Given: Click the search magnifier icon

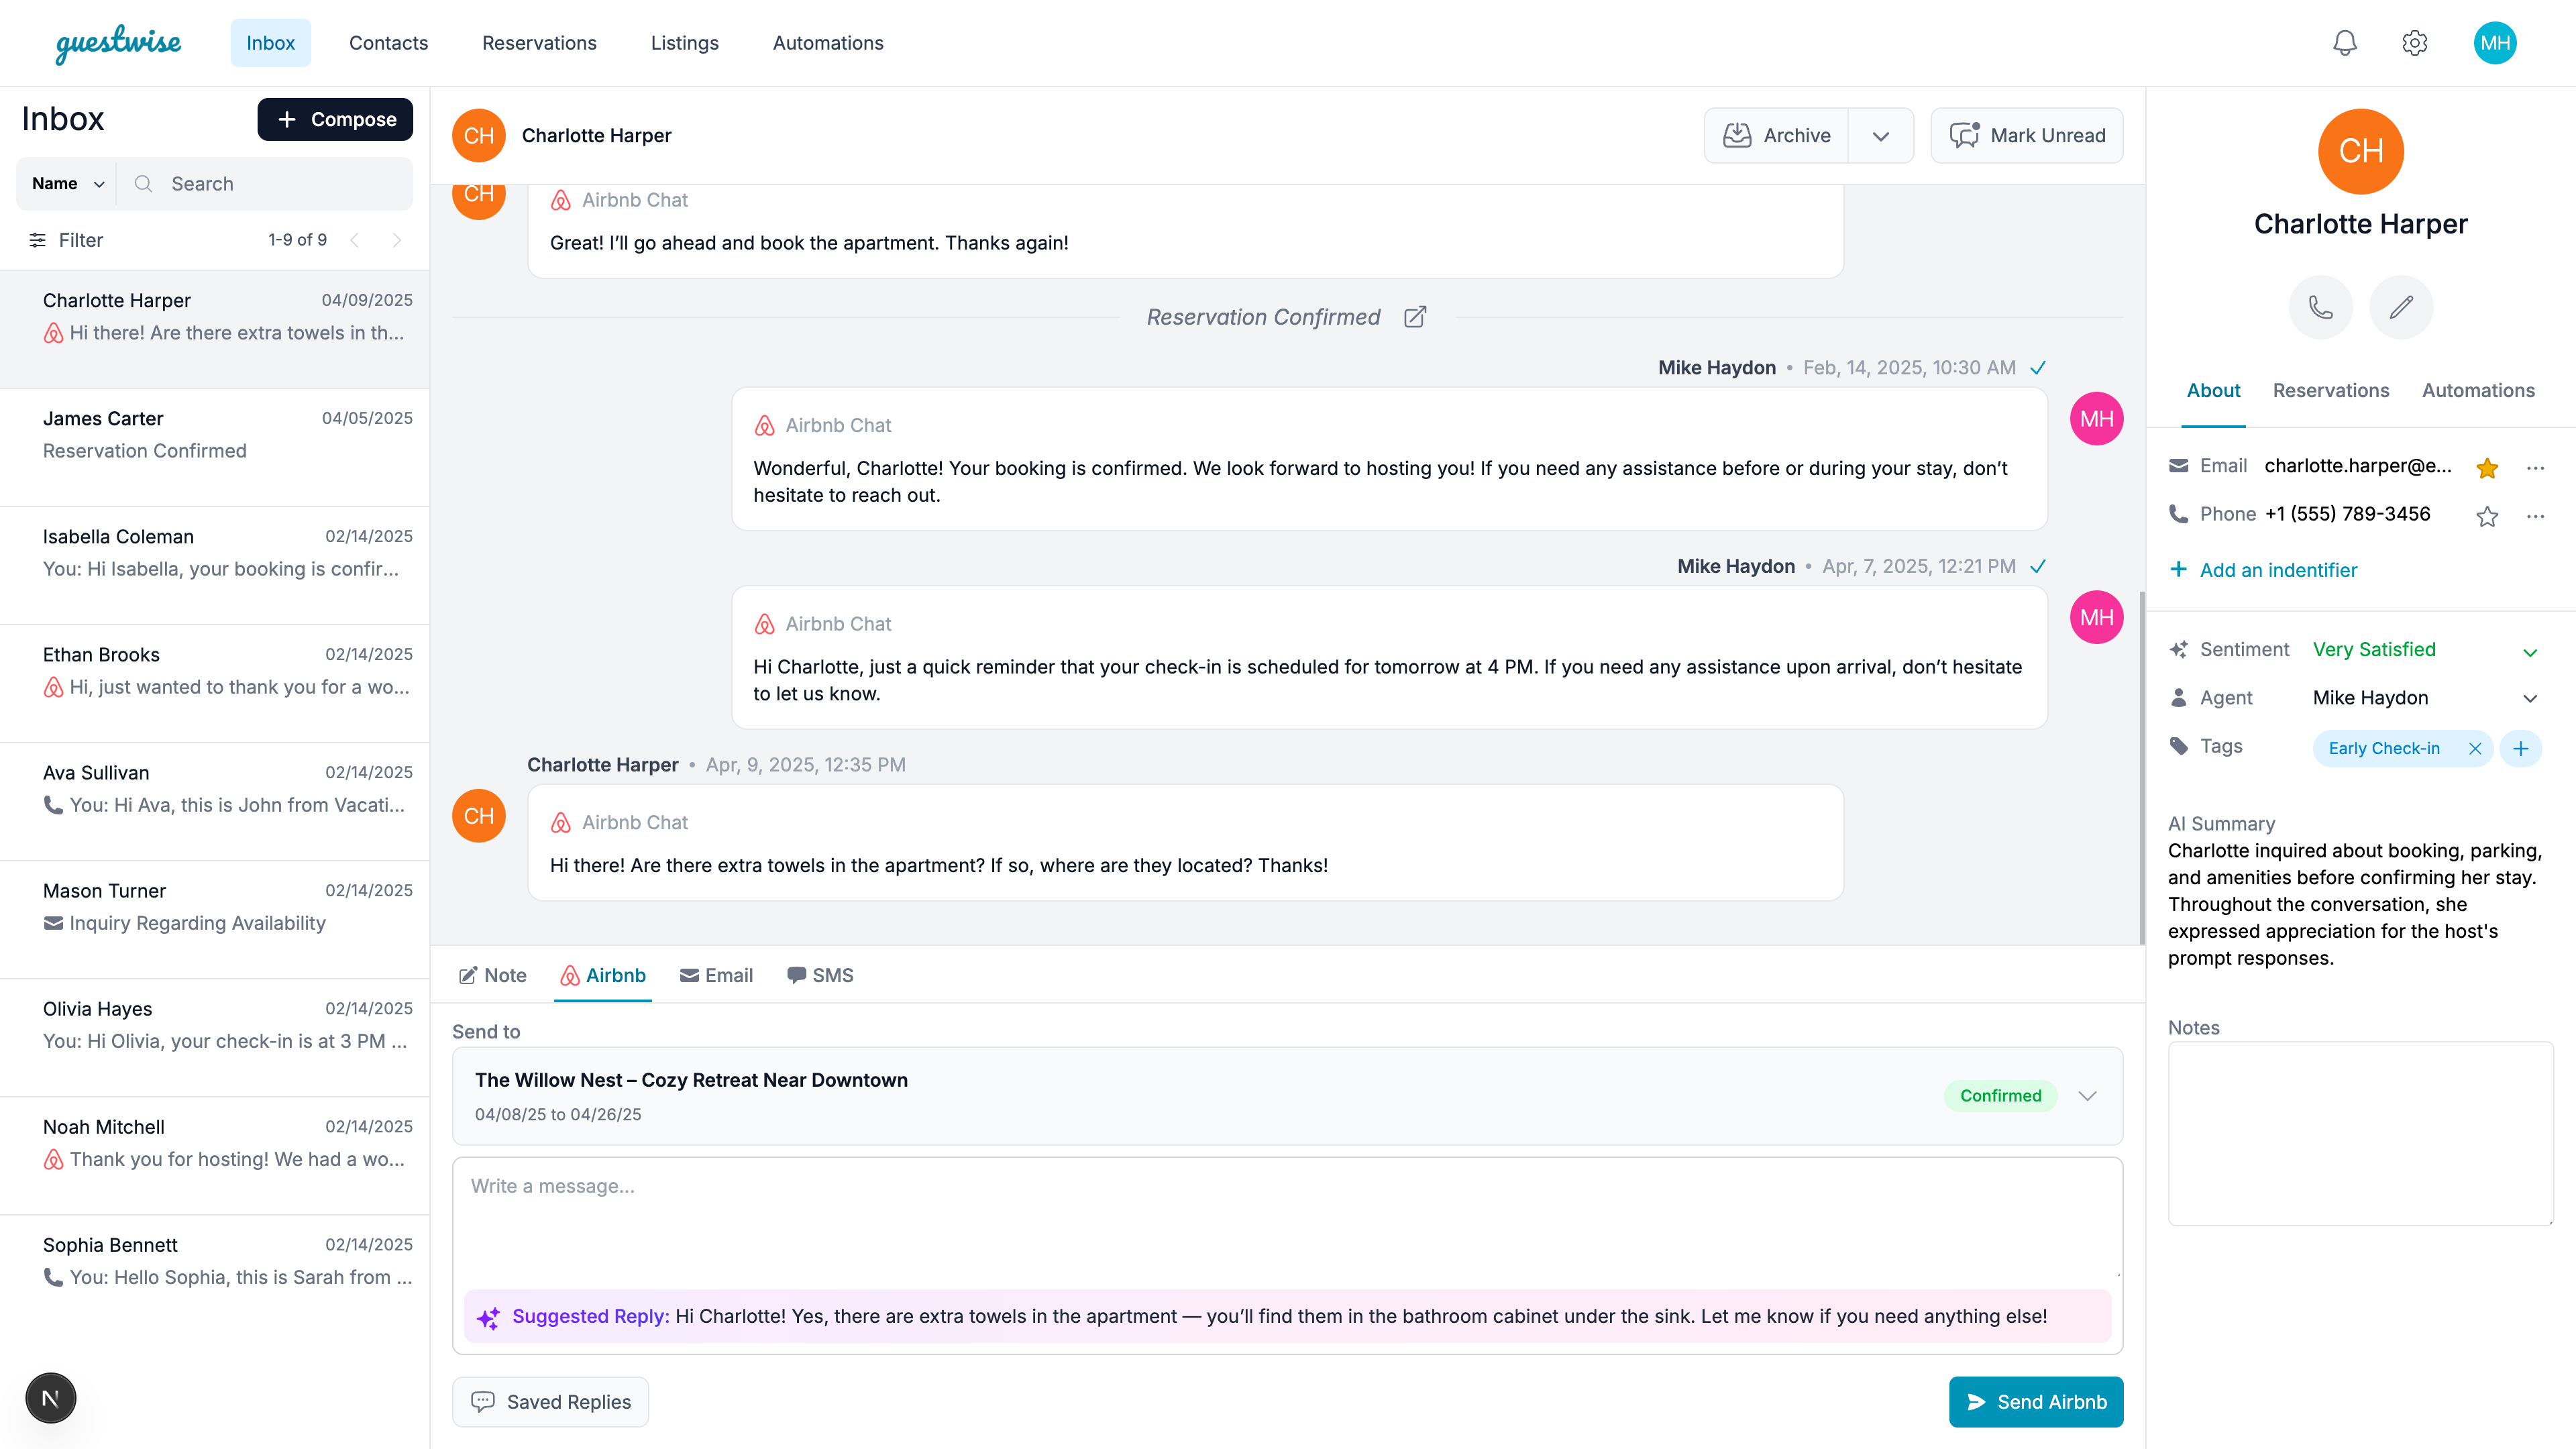Looking at the screenshot, I should coord(143,184).
